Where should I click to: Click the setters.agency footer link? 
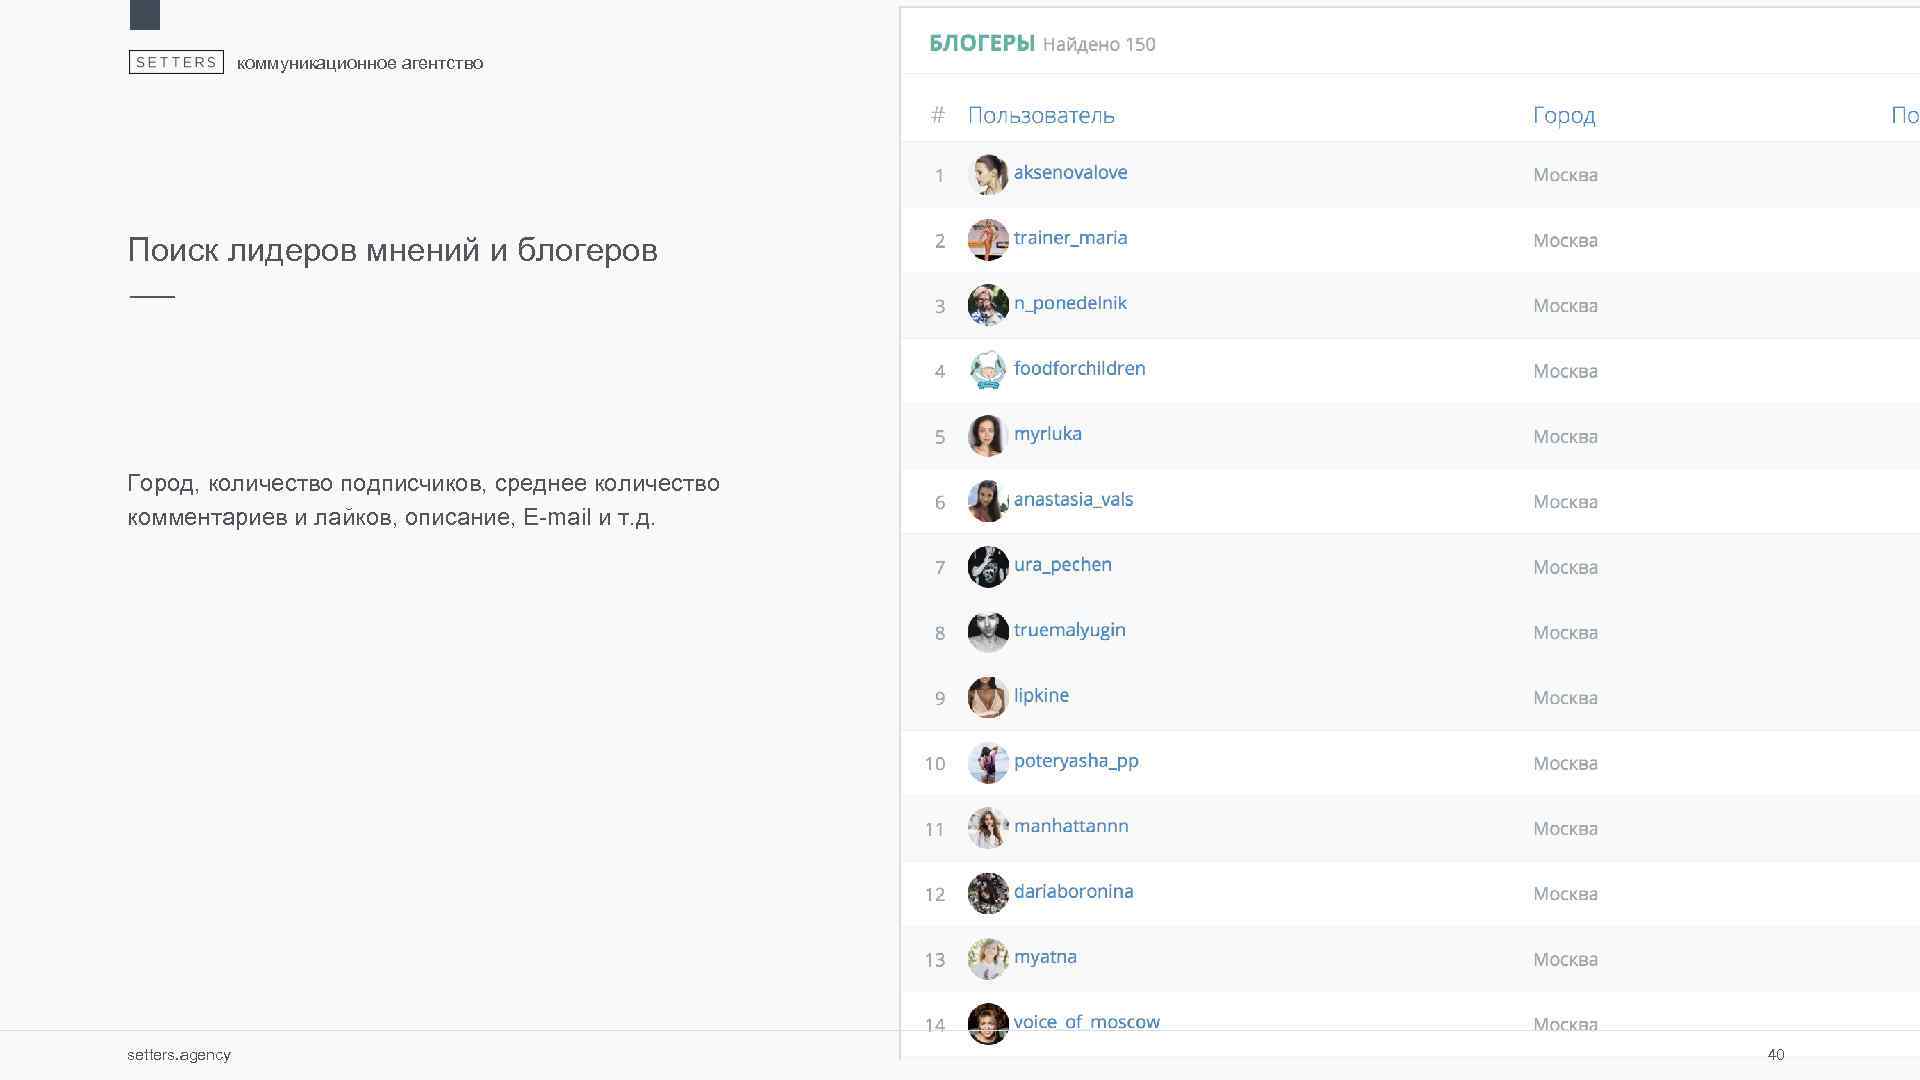pos(179,1054)
